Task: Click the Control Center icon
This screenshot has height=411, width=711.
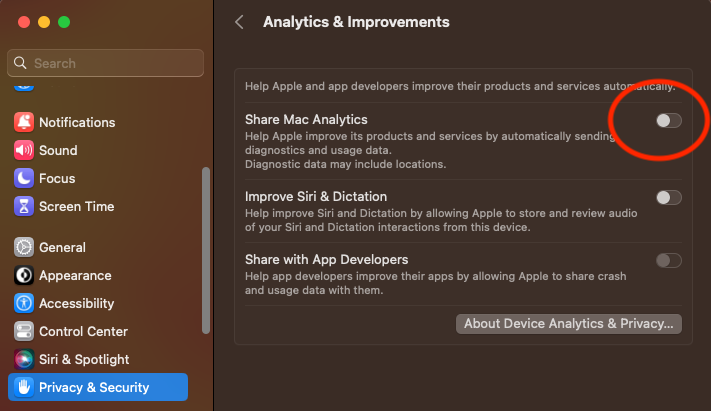Action: [24, 332]
